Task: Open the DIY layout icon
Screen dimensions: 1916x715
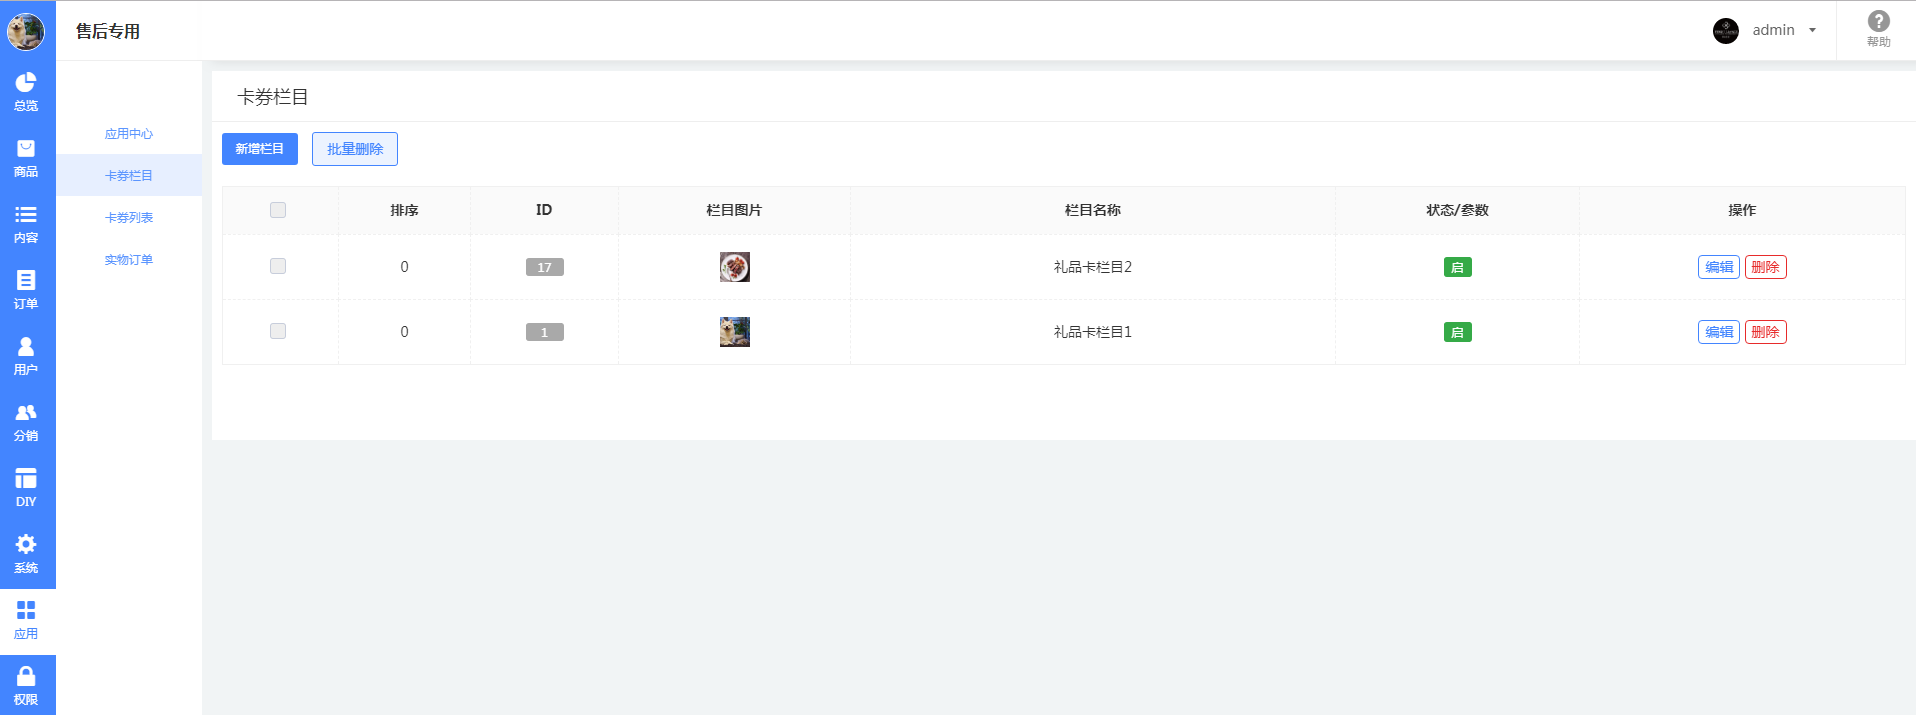Action: [26, 479]
